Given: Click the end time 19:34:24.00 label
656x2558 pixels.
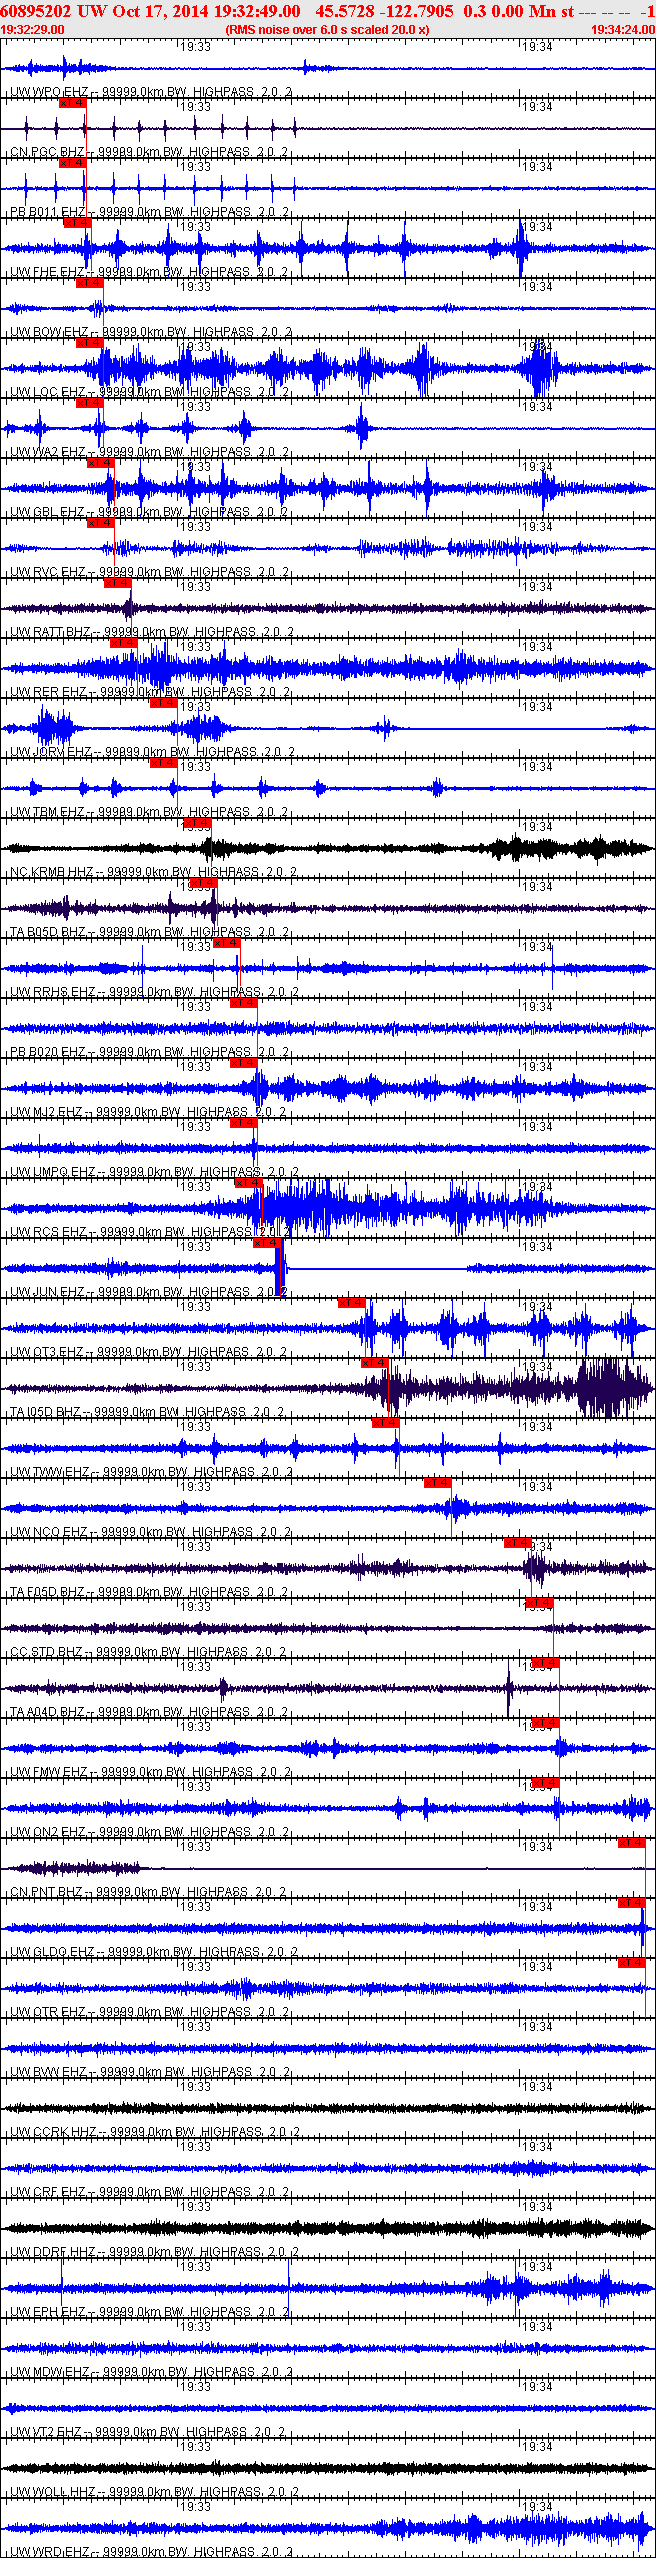Looking at the screenshot, I should [622, 30].
